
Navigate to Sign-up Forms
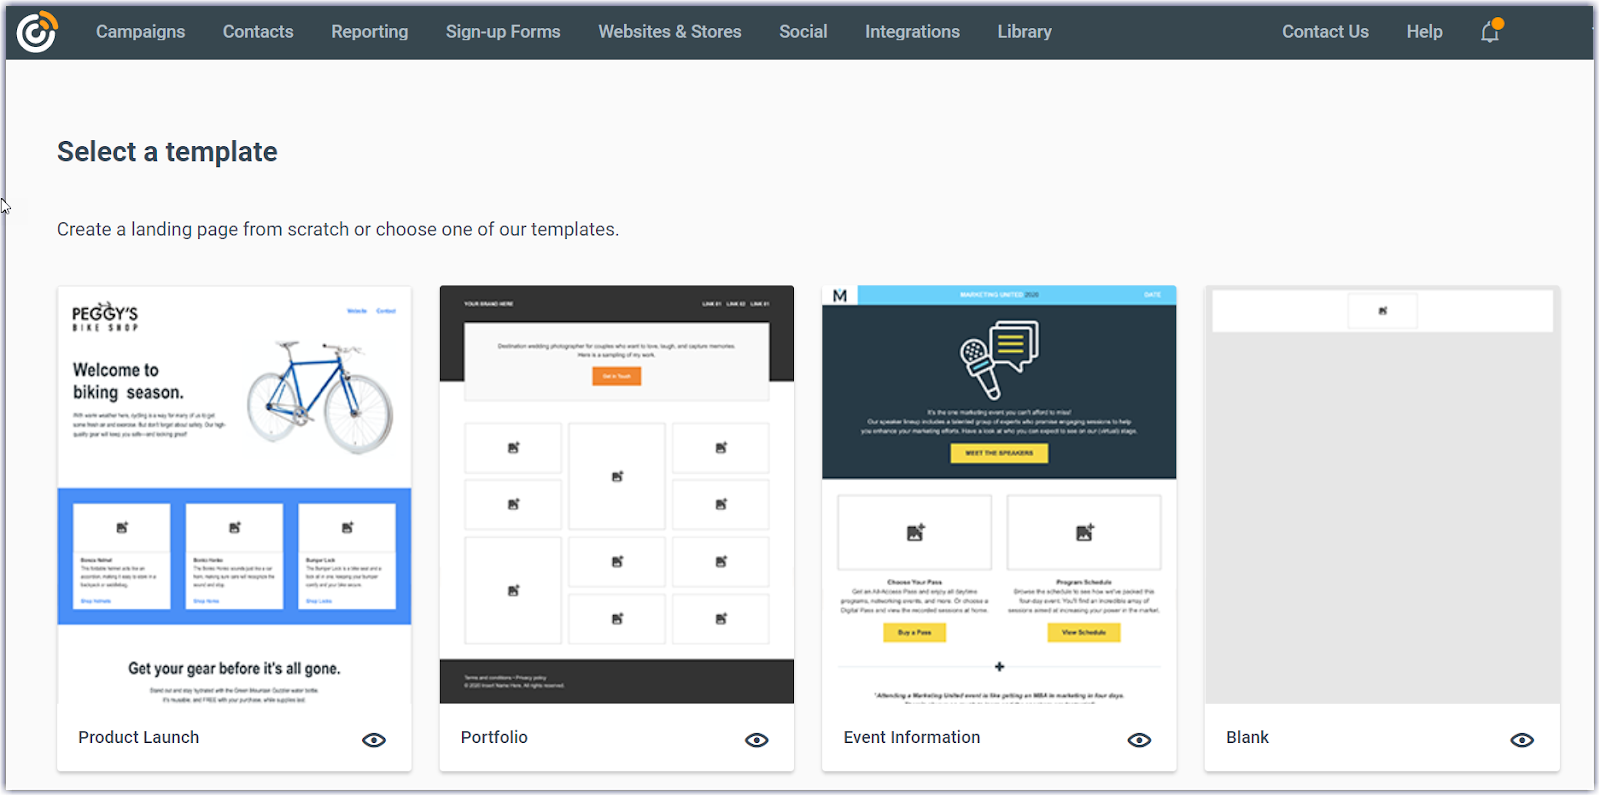pos(503,32)
